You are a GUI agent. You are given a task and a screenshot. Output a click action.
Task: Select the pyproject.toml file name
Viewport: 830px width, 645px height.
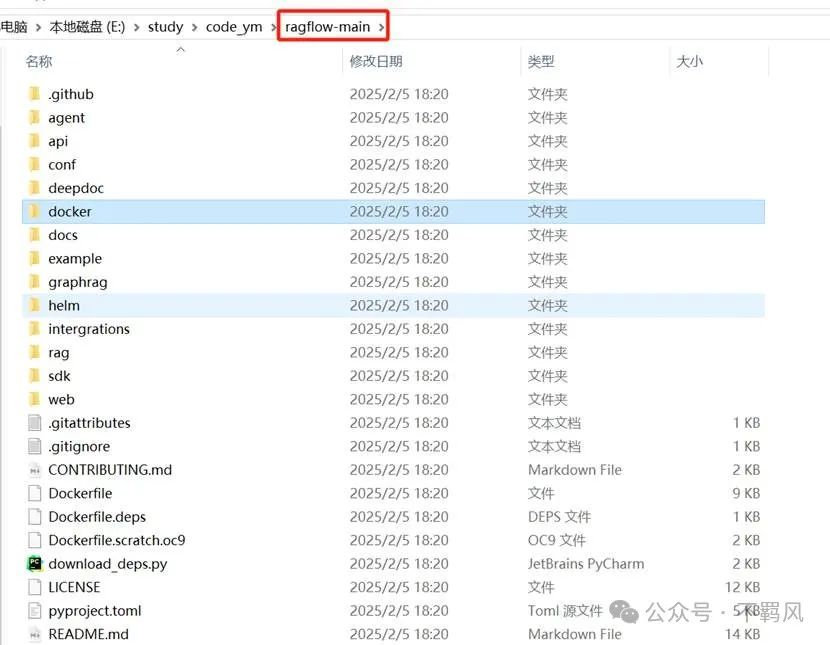pyautogui.click(x=95, y=611)
